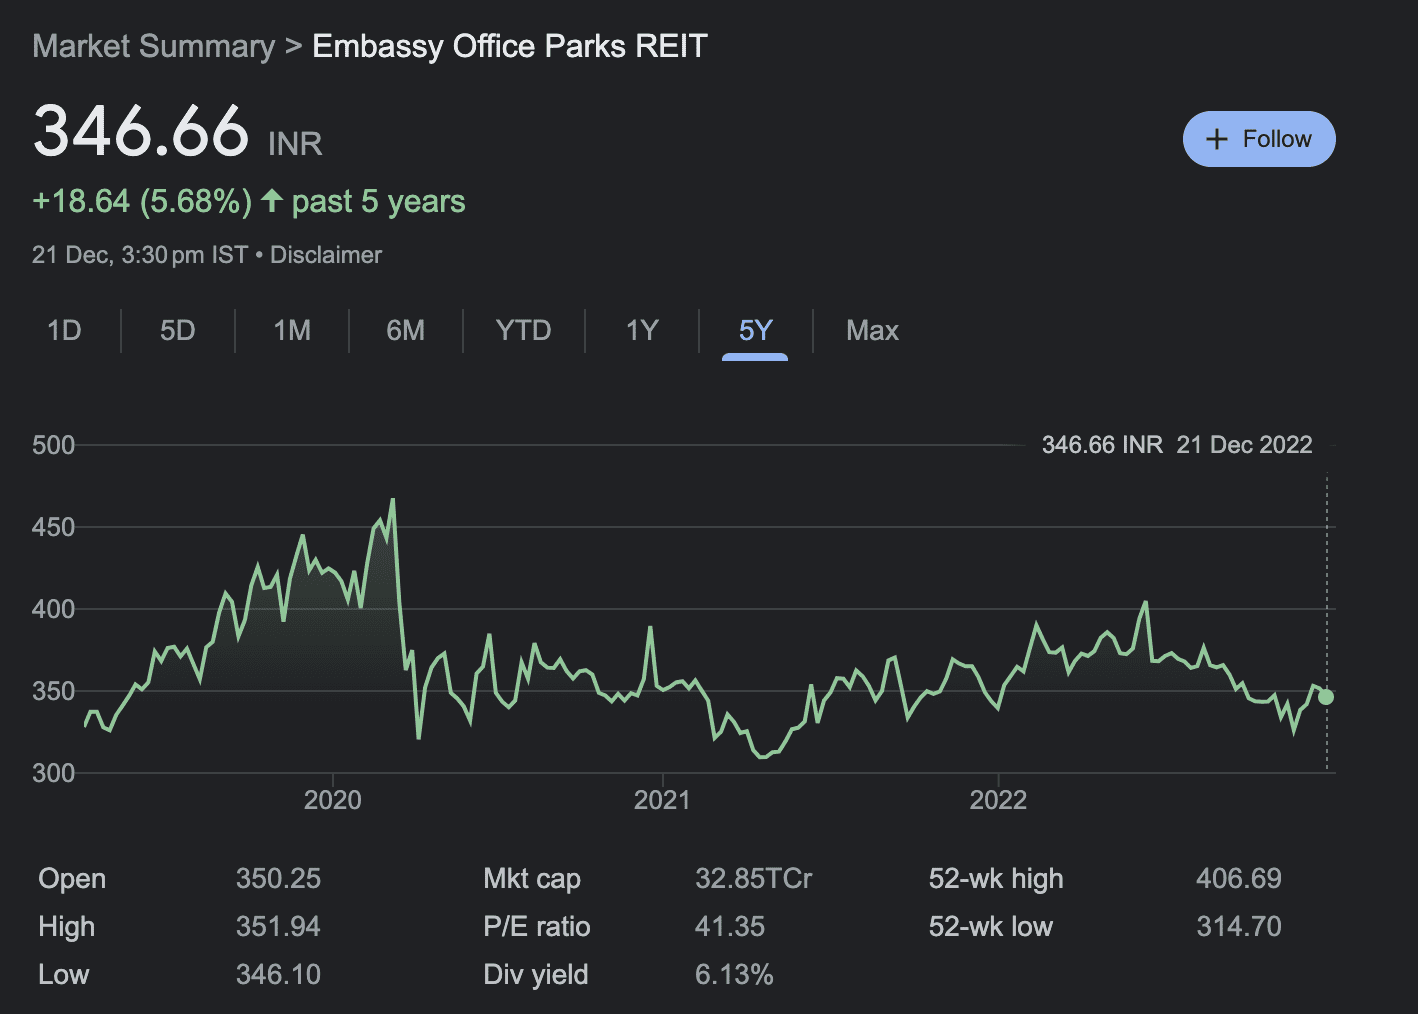Click the 350 y-axis label
This screenshot has width=1418, height=1014.
tap(54, 691)
